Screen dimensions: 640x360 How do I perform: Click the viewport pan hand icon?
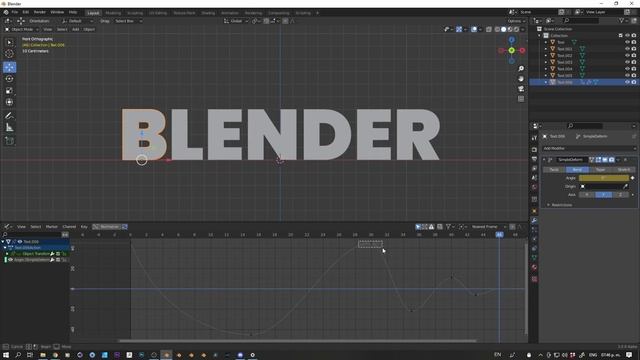pyautogui.click(x=521, y=79)
